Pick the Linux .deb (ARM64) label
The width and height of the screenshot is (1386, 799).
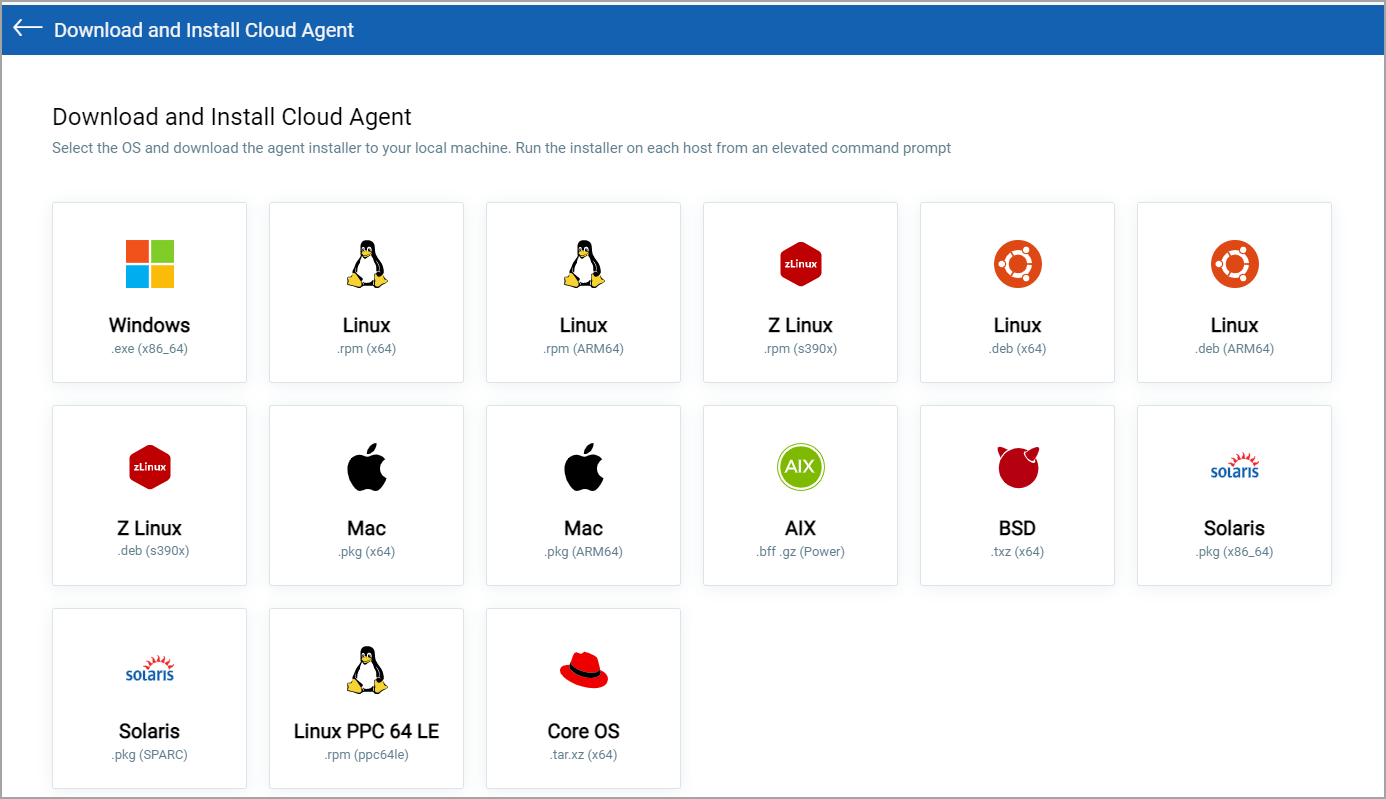point(1235,325)
